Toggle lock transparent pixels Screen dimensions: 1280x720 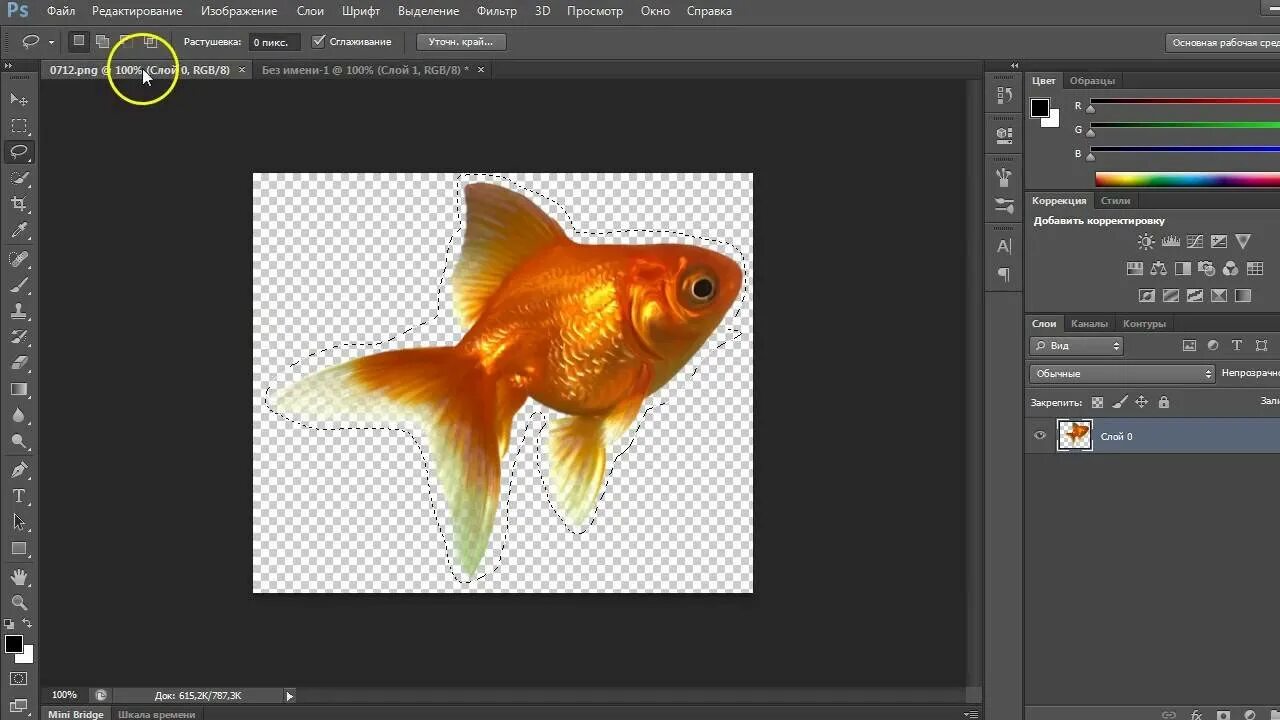tap(1097, 402)
